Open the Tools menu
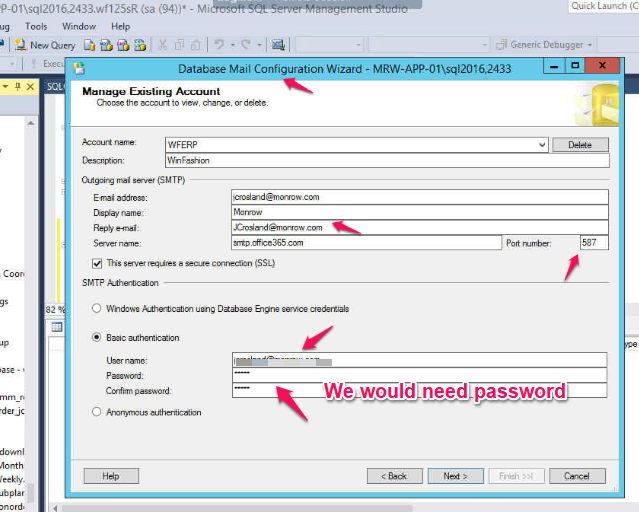Image resolution: width=639 pixels, height=512 pixels. pyautogui.click(x=36, y=26)
